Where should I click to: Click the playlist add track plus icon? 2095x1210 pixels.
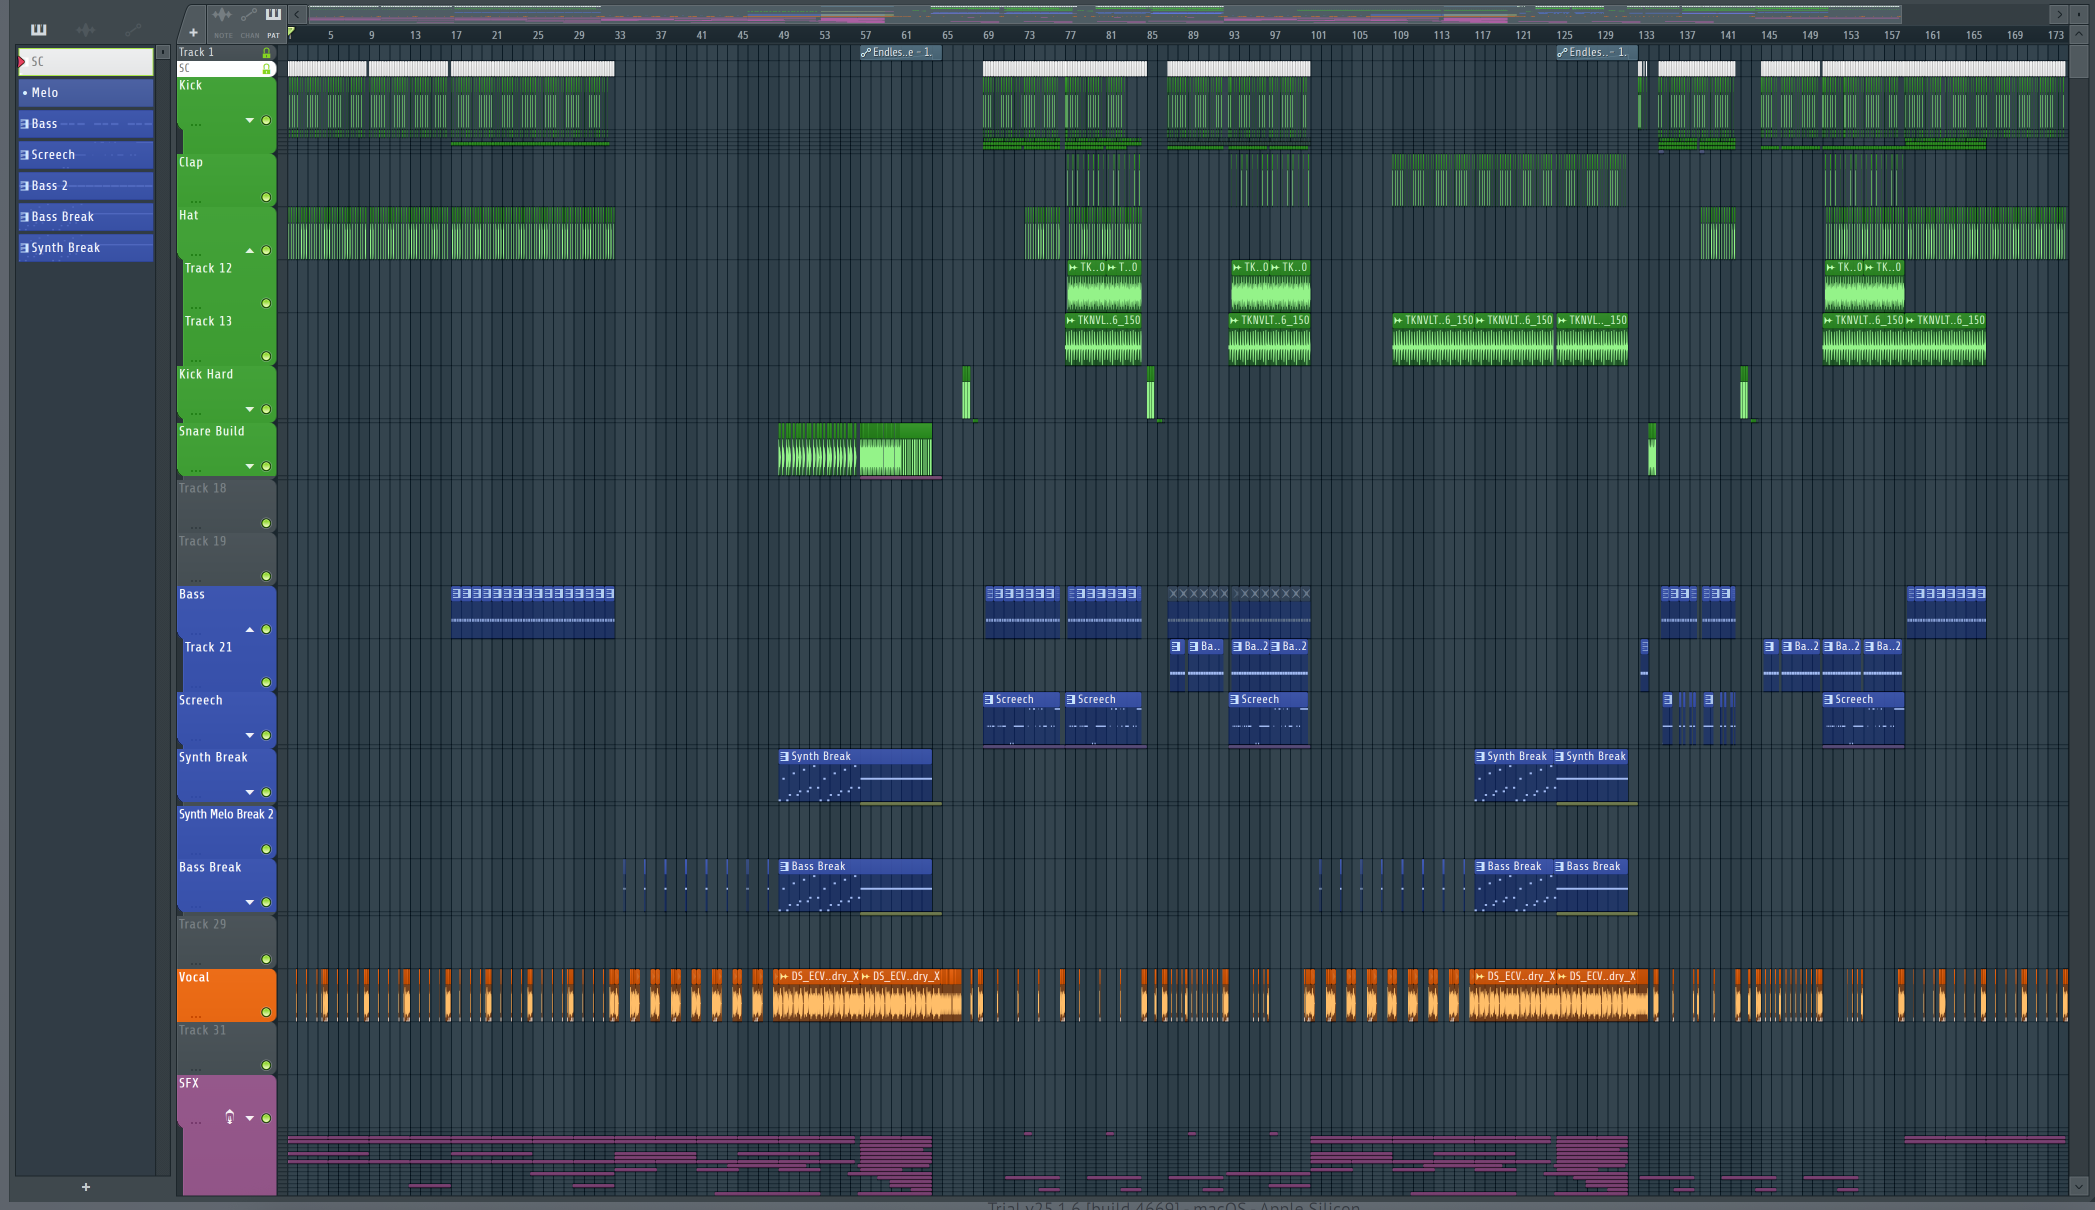(193, 33)
